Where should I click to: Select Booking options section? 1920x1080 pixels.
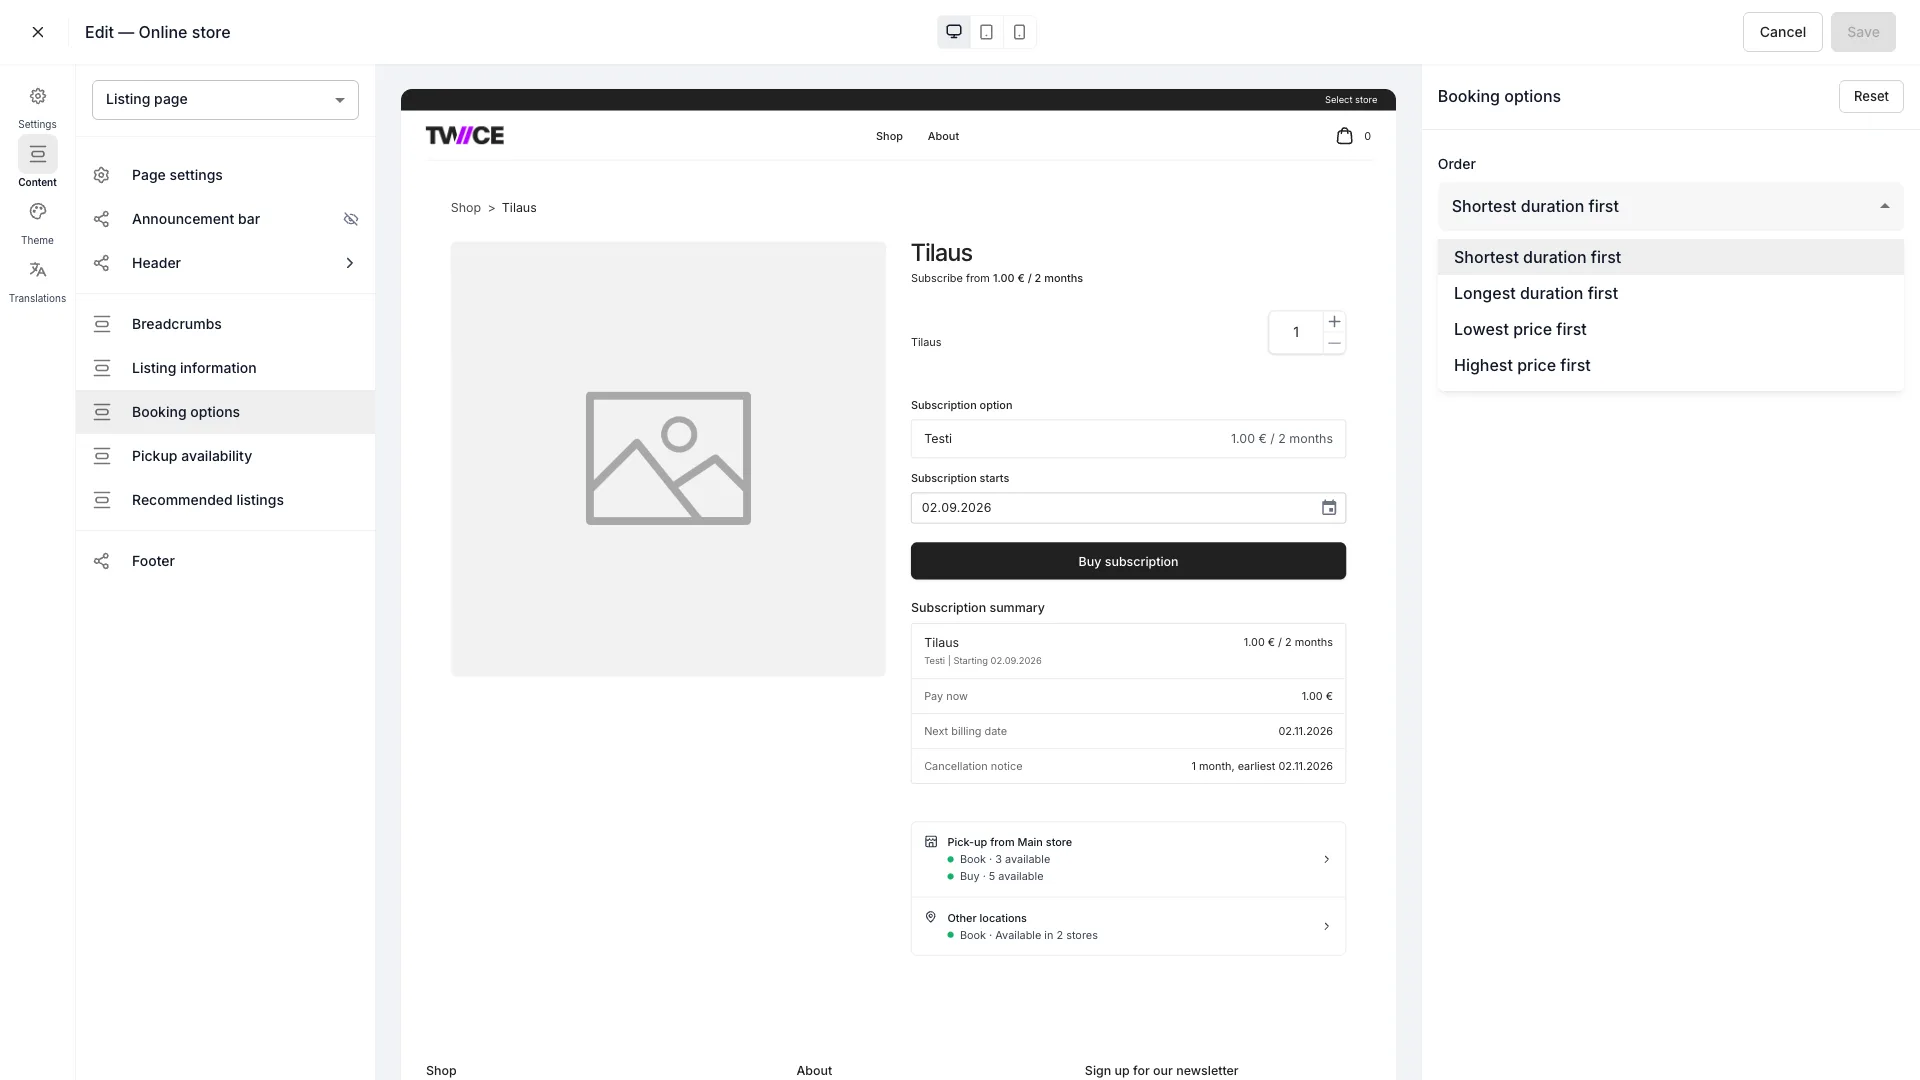click(x=225, y=412)
